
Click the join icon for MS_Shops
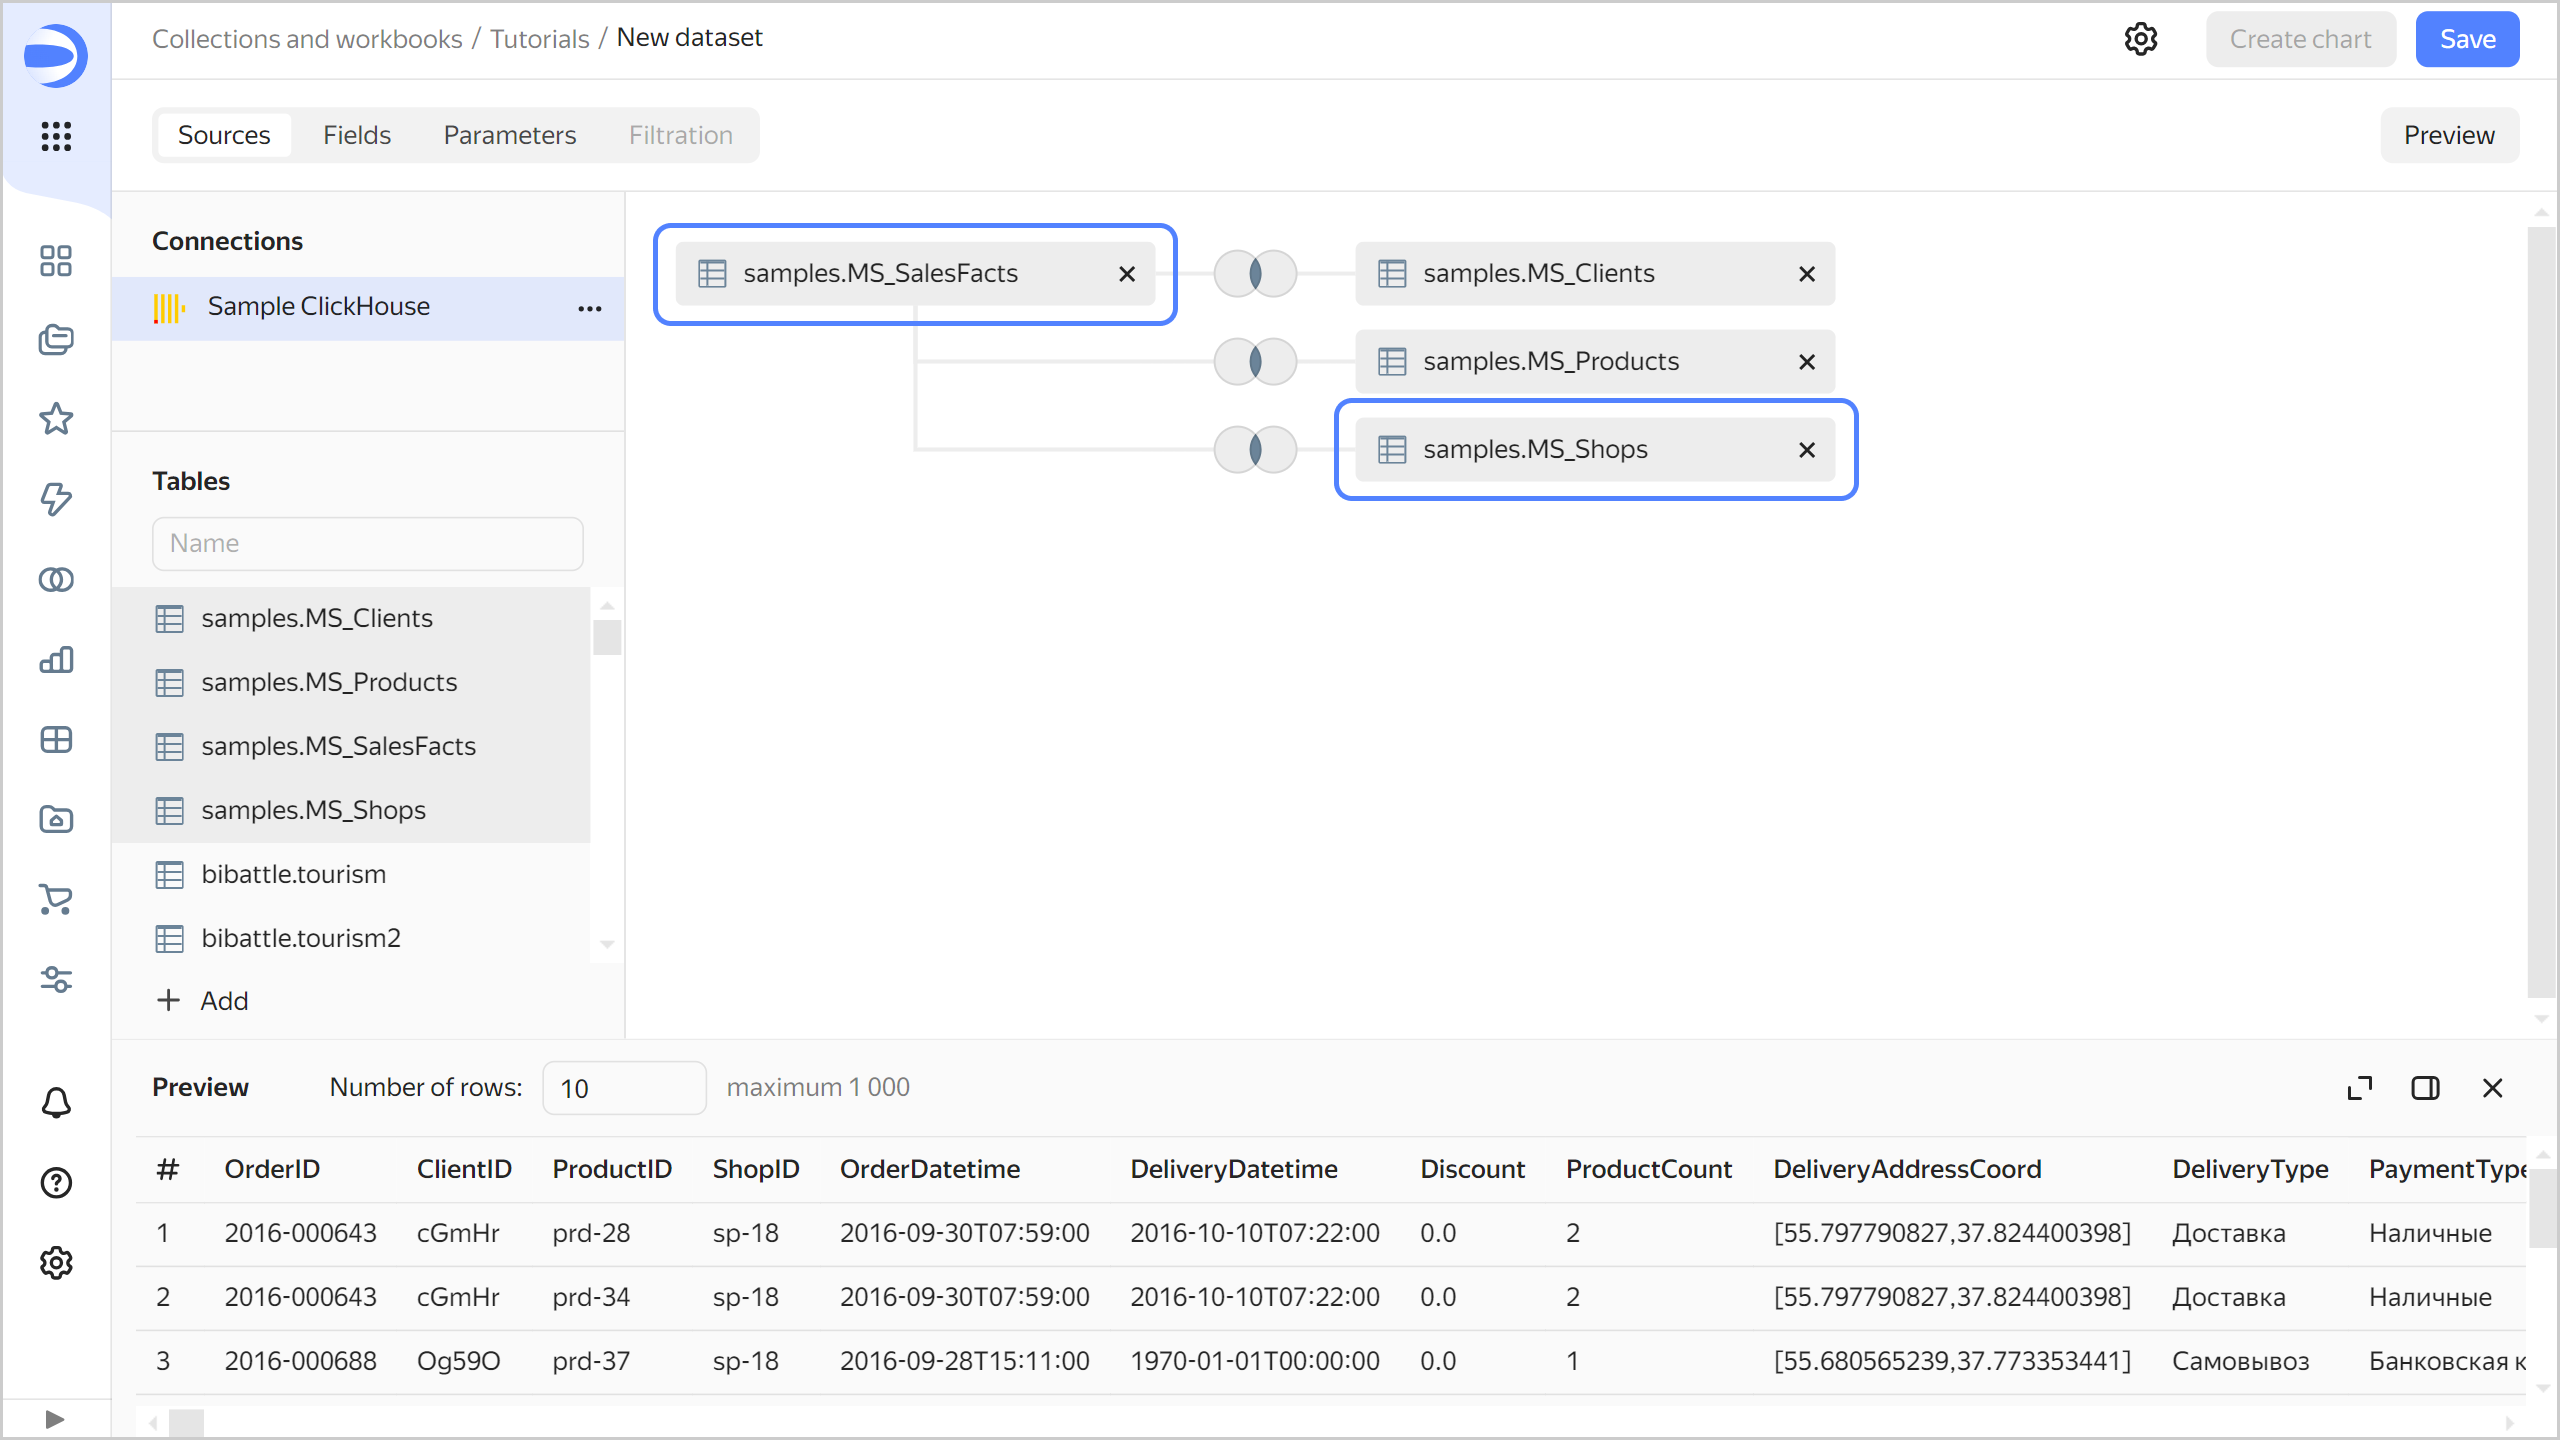pyautogui.click(x=1255, y=449)
